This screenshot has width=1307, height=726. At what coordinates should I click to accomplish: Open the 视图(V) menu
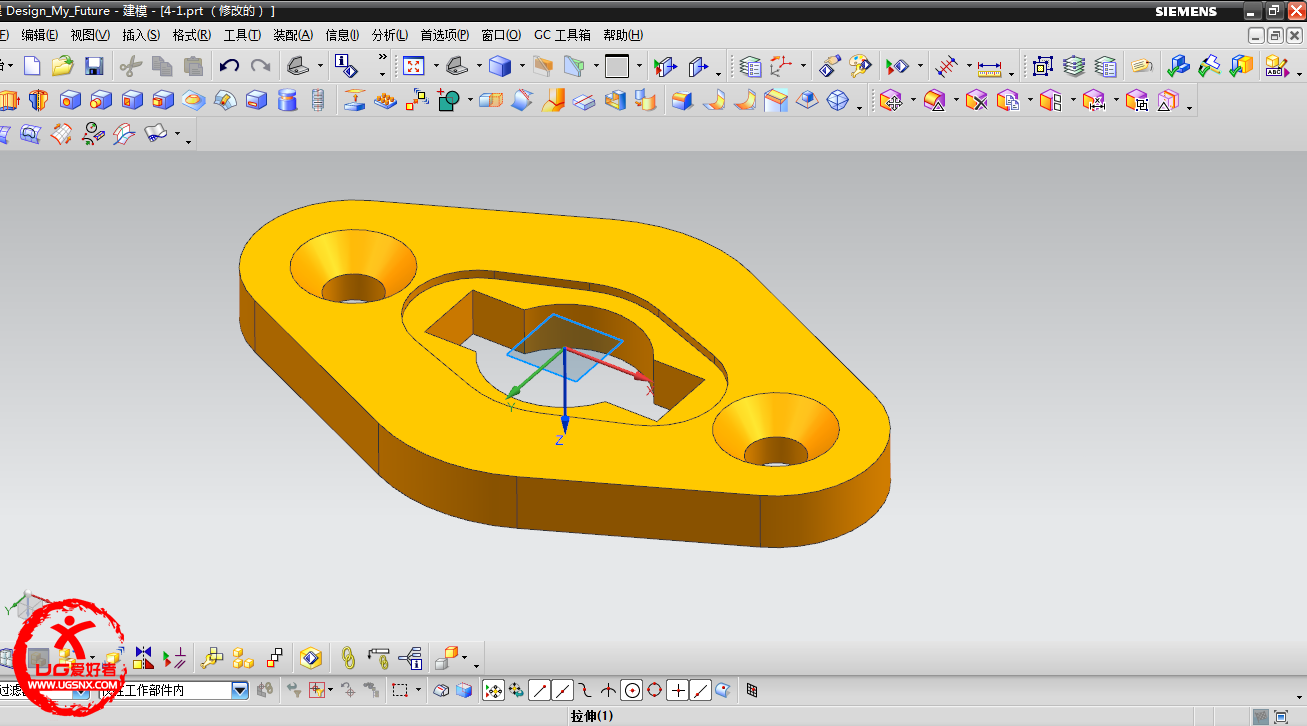pos(90,35)
